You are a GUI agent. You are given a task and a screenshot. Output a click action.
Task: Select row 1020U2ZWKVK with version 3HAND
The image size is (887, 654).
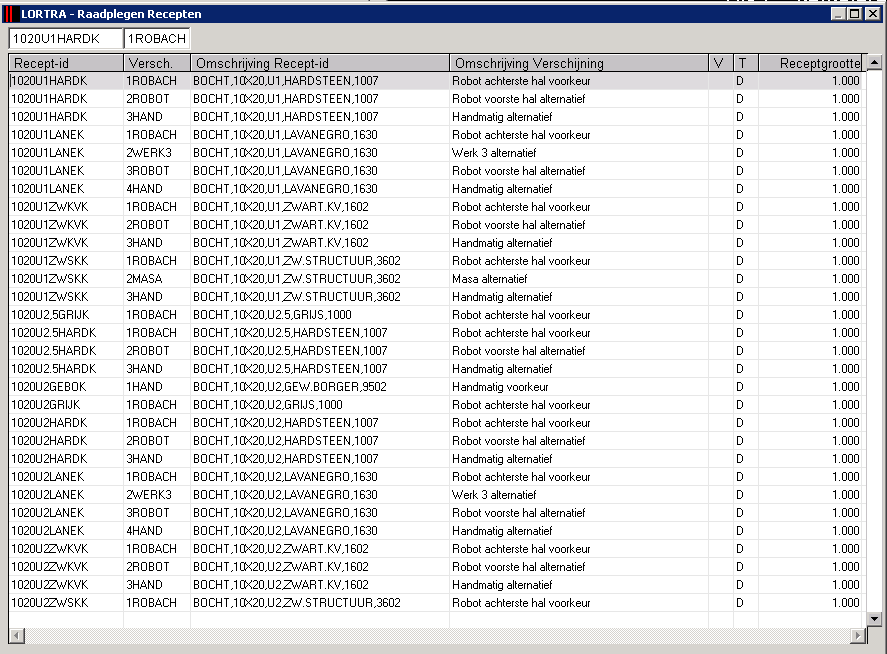pyautogui.click(x=438, y=585)
